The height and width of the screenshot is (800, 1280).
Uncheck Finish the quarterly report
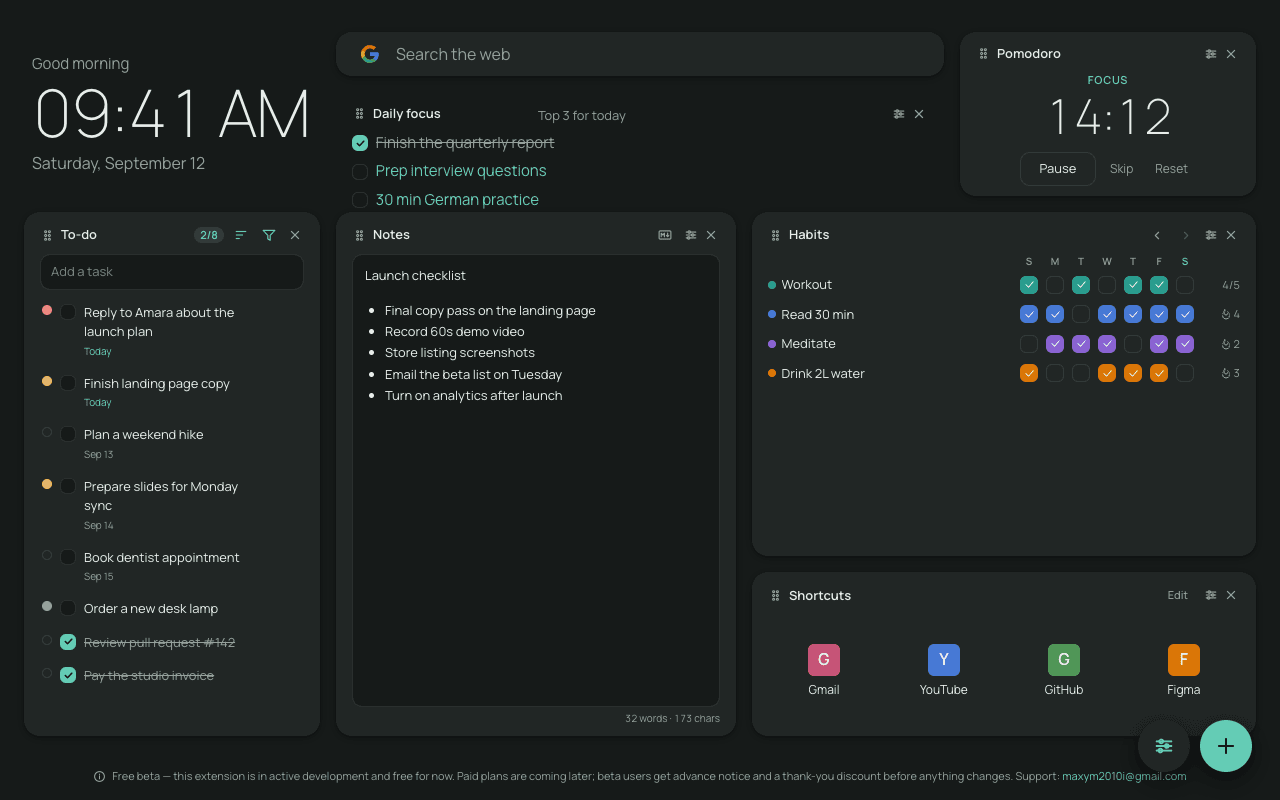pos(360,143)
